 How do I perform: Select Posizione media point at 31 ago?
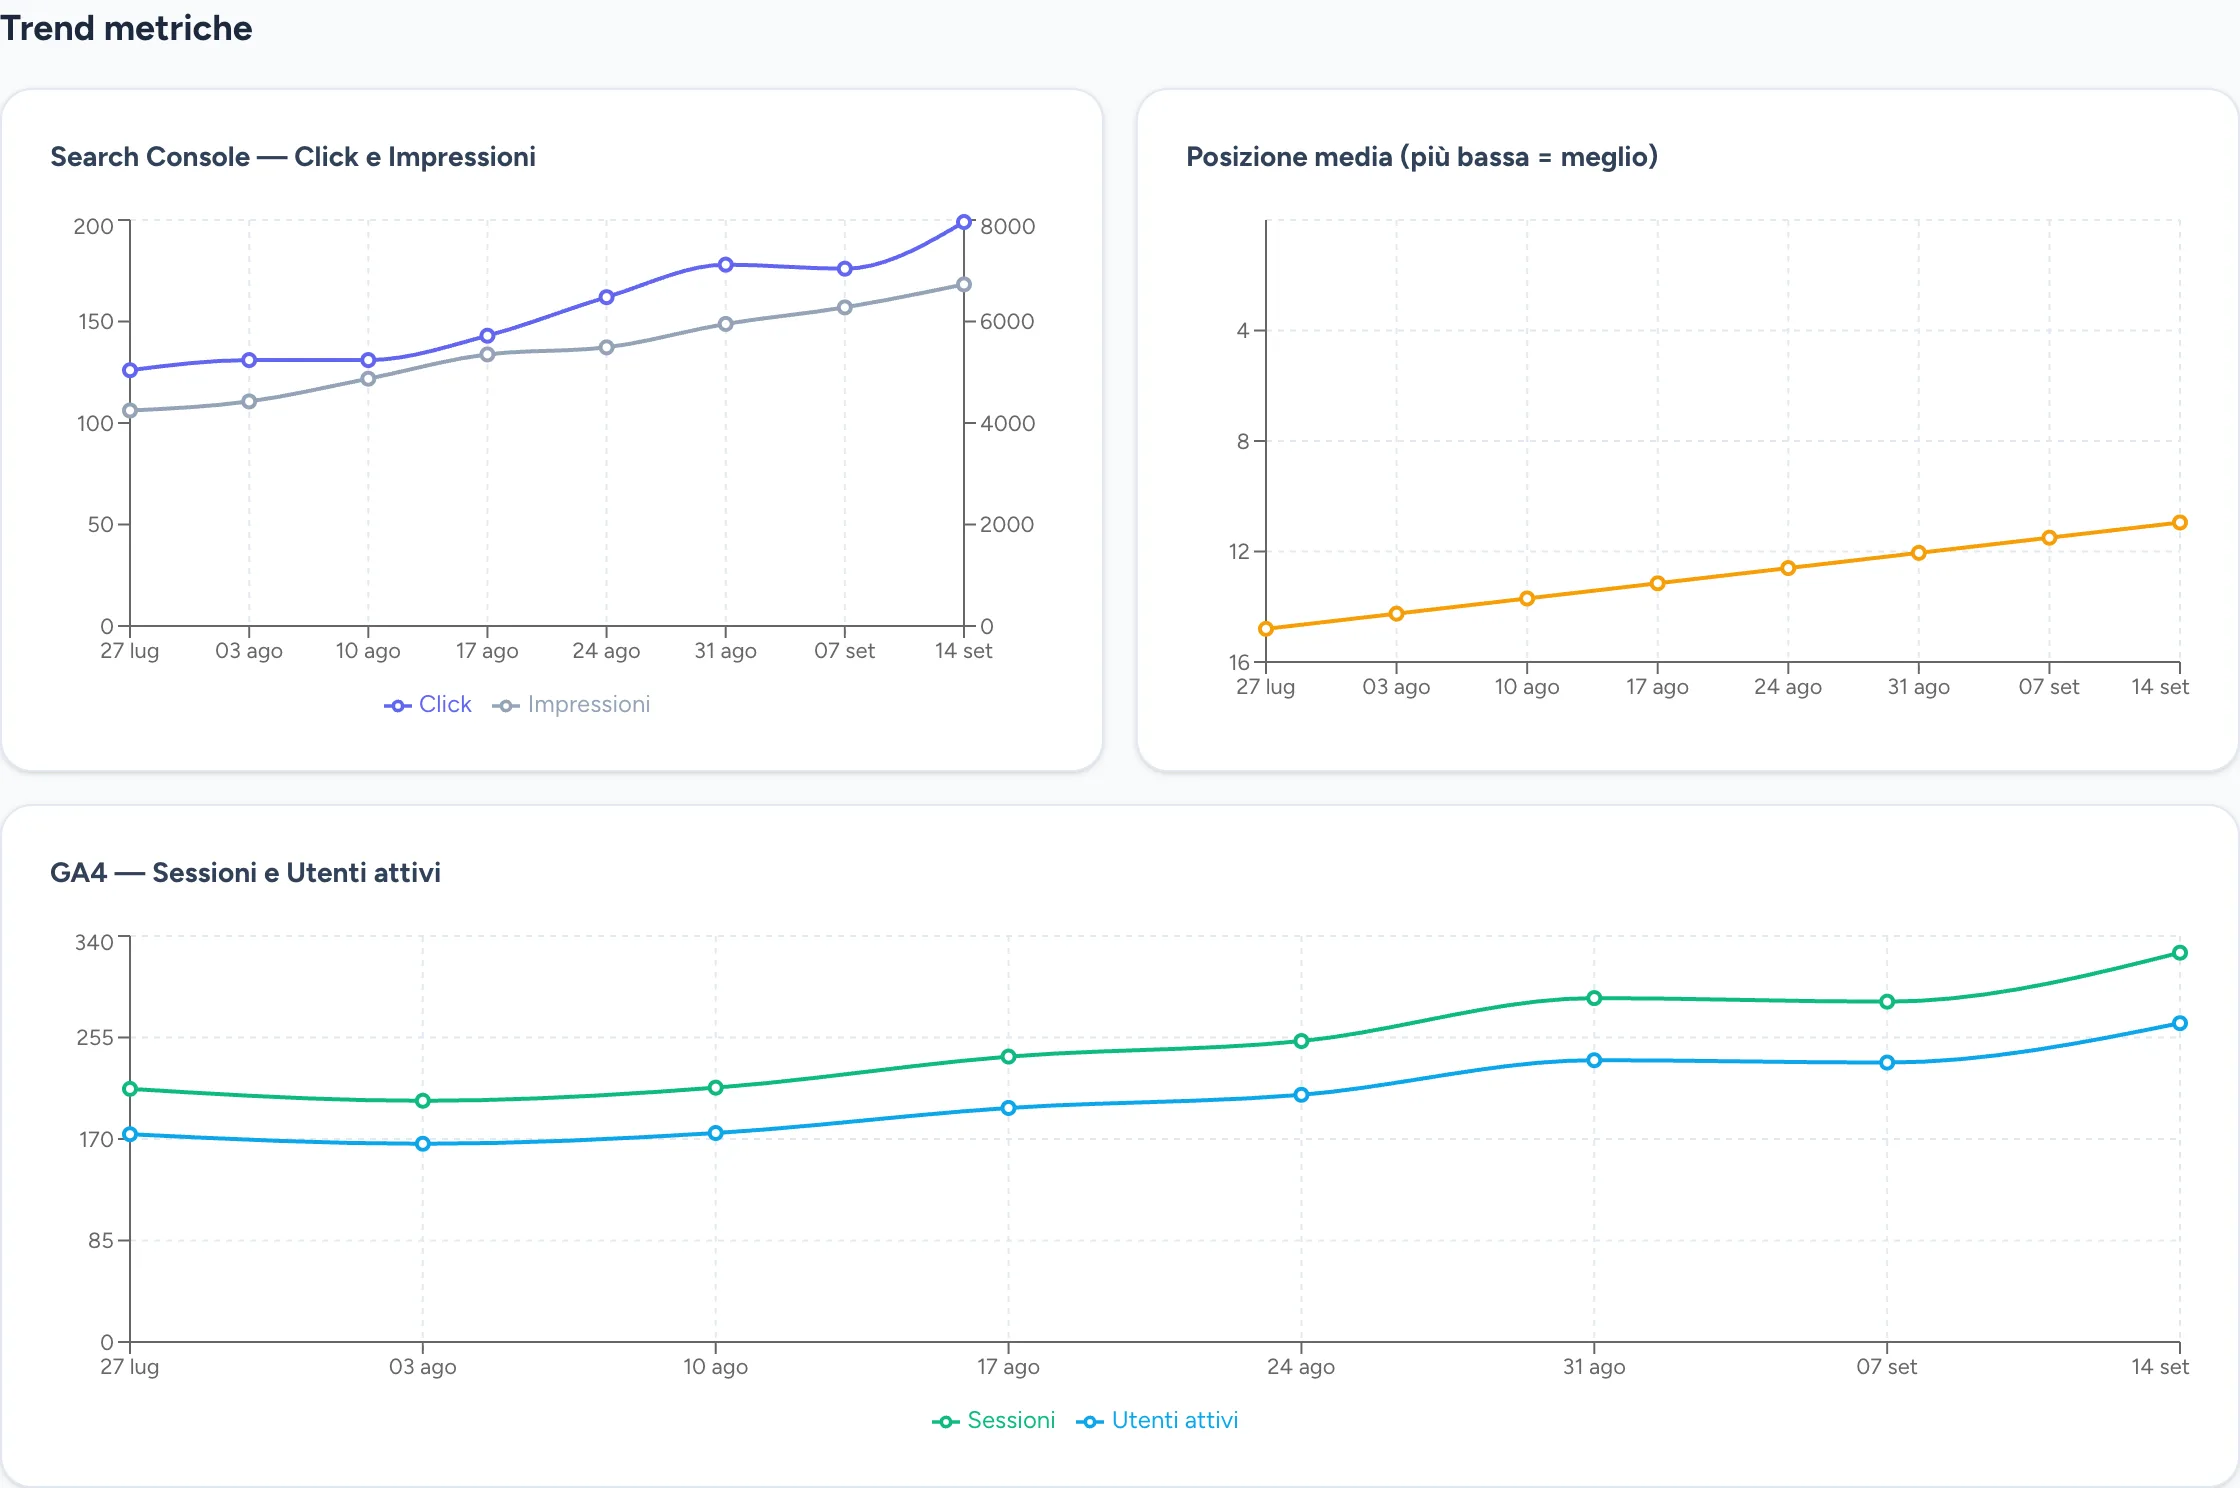1918,553
